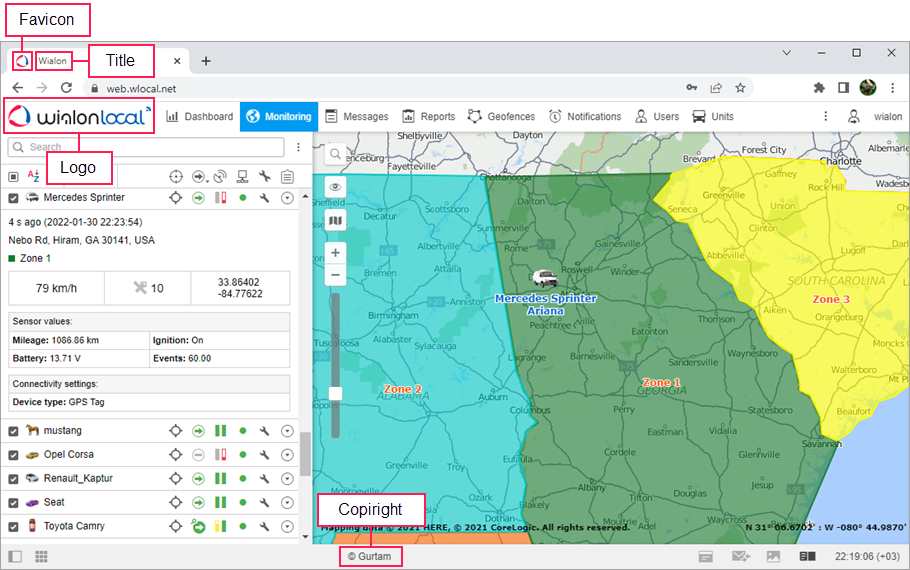Click the Mercedes Sprinter van marker on map
Image resolution: width=910 pixels, height=570 pixels.
545,279
